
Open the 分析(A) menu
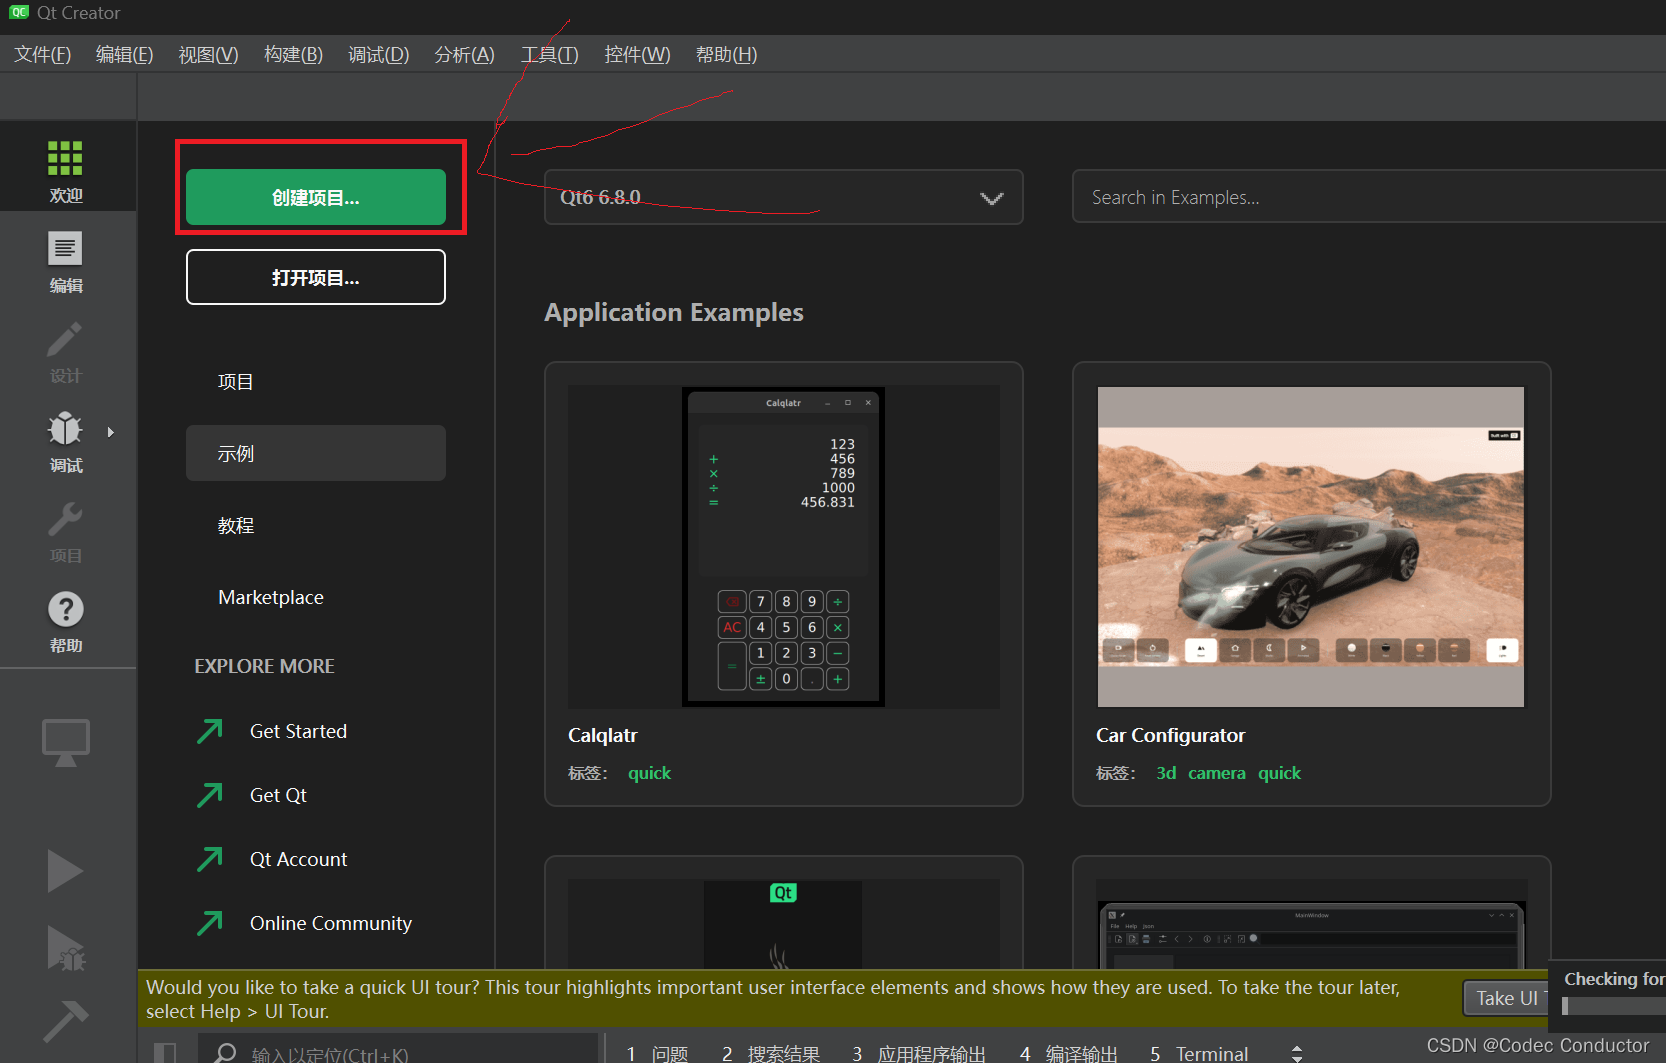pos(465,55)
